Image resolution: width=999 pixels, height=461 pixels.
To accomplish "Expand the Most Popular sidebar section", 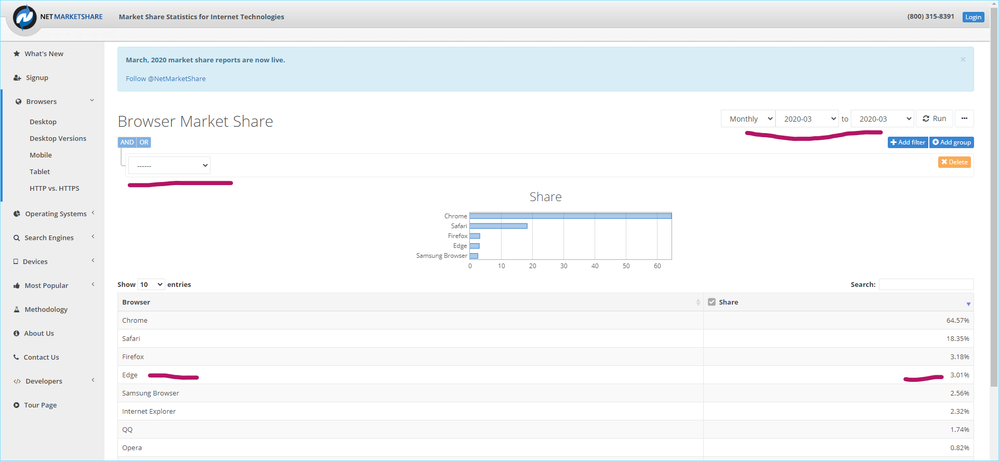I will point(93,285).
